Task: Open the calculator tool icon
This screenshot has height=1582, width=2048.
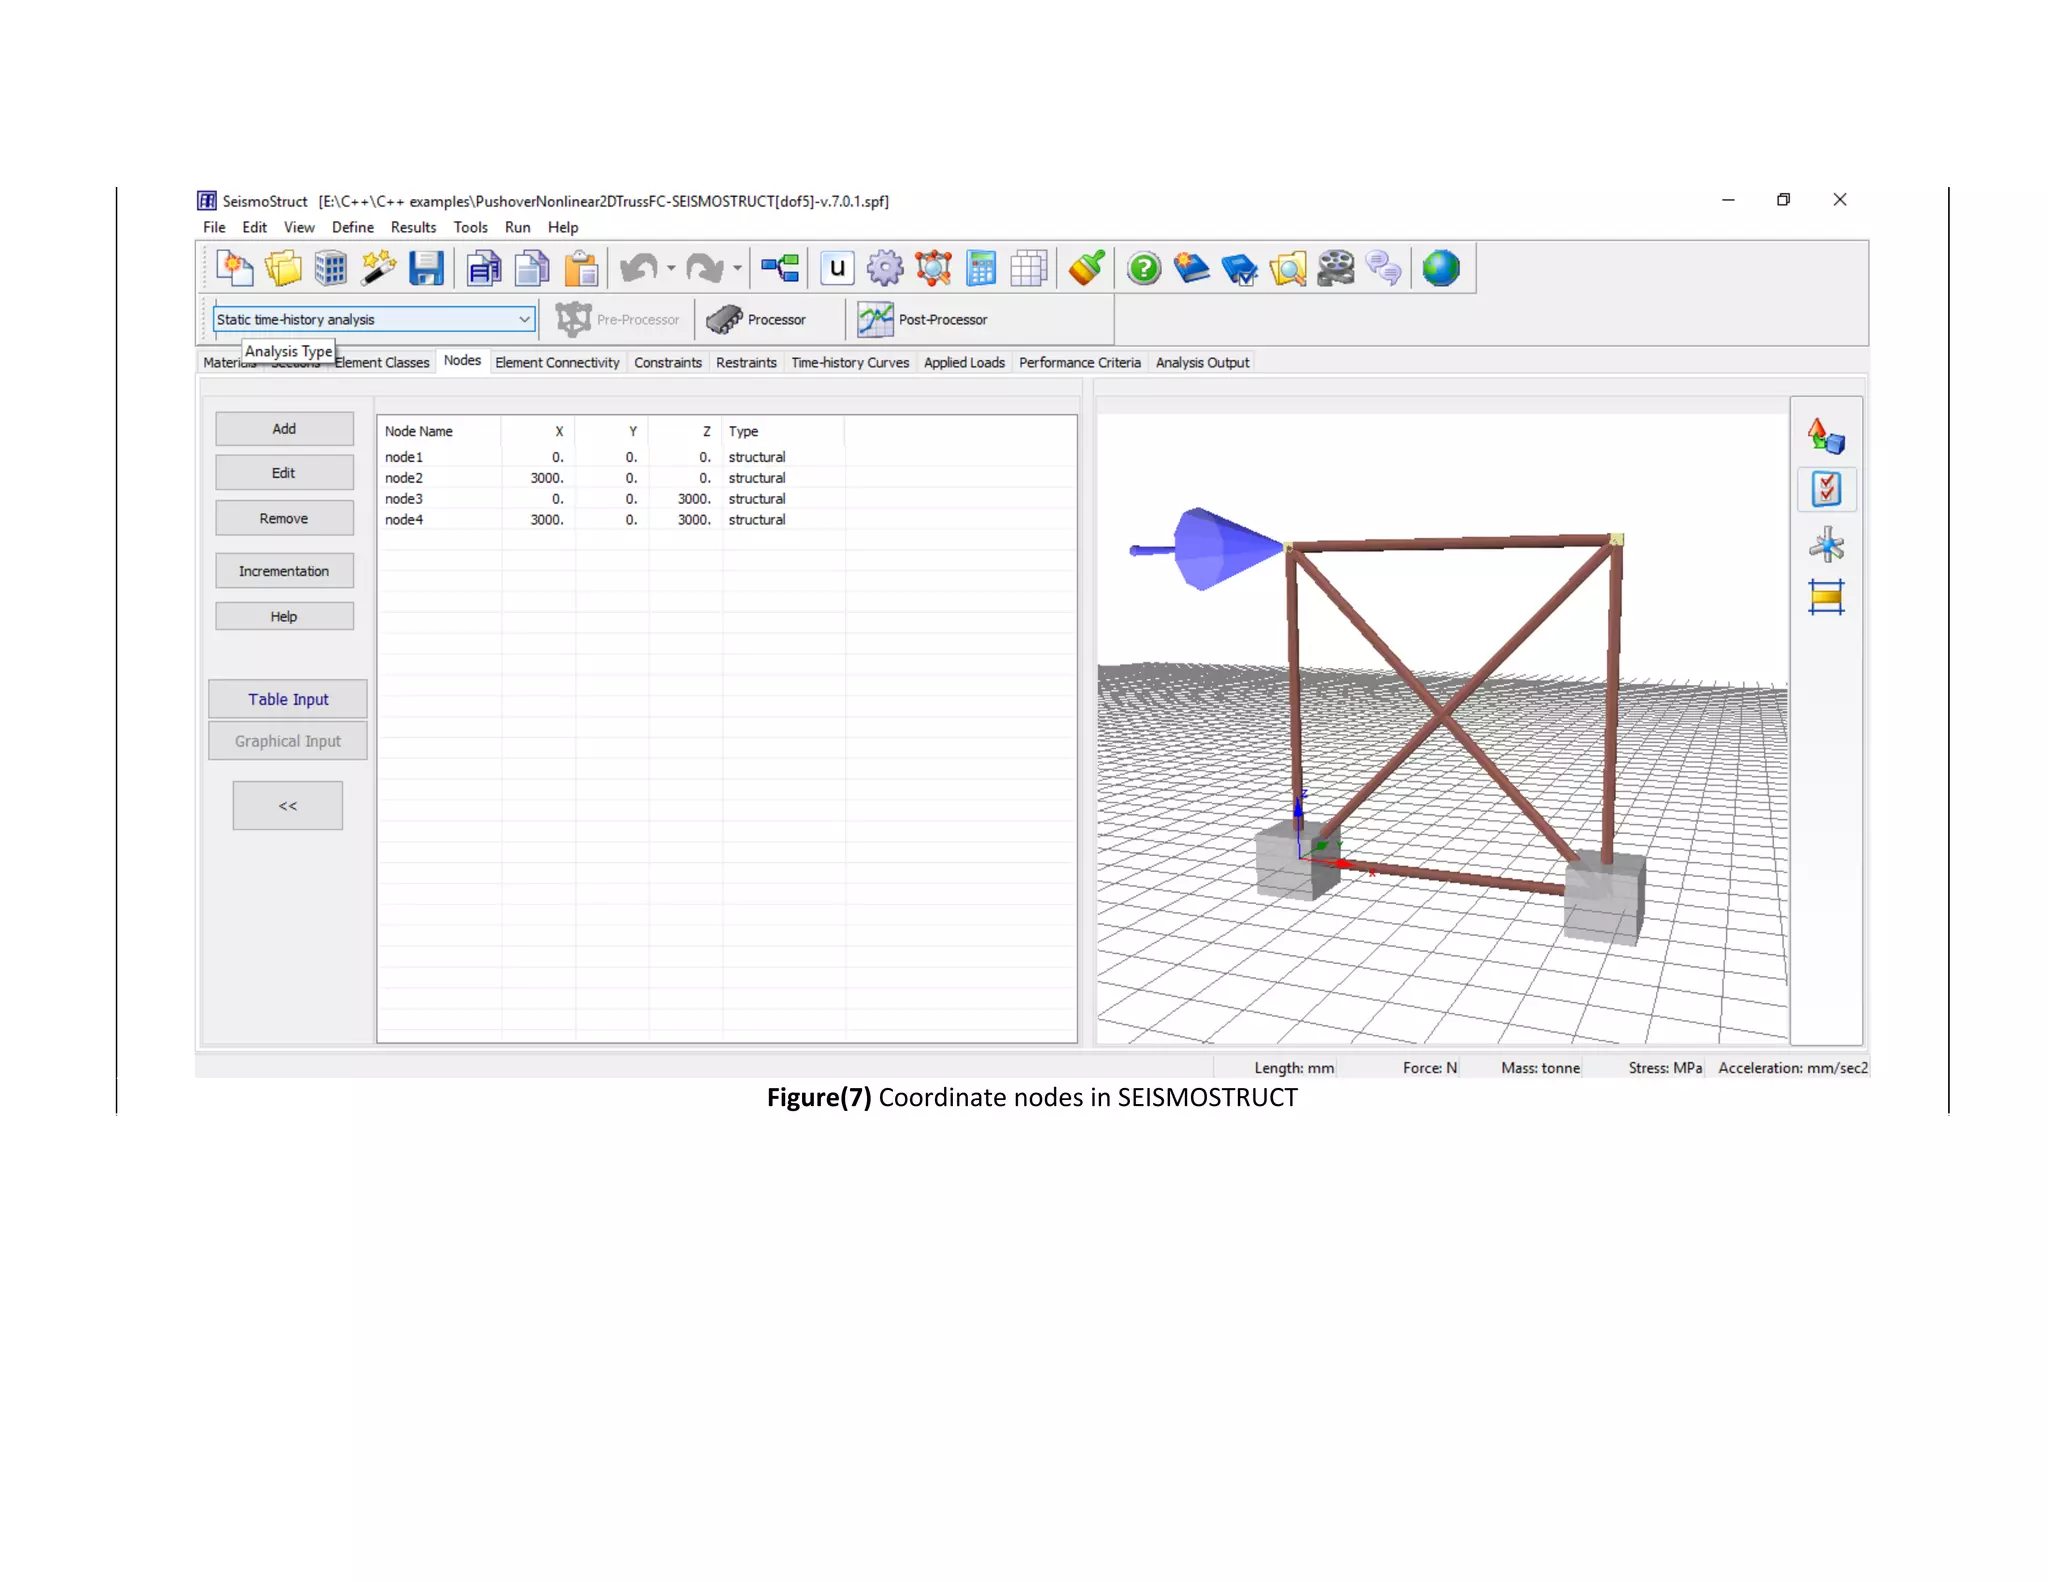Action: 981,268
